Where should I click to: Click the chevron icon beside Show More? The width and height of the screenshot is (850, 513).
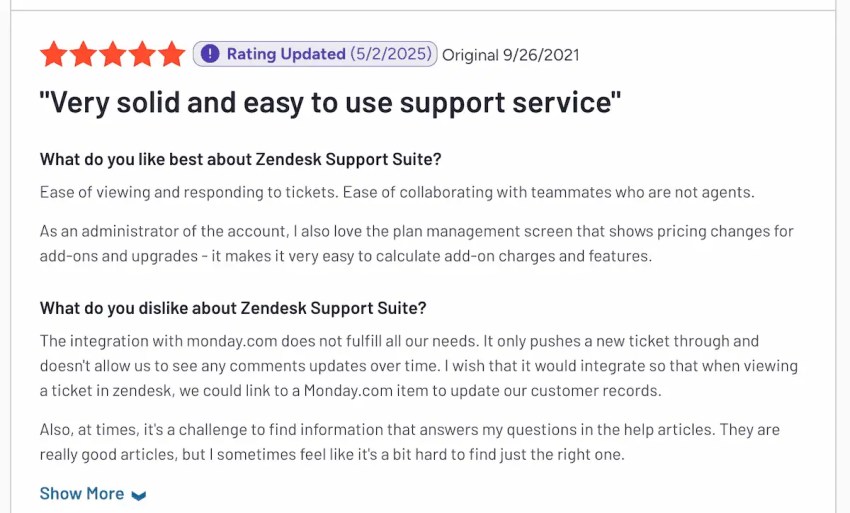[x=139, y=495]
